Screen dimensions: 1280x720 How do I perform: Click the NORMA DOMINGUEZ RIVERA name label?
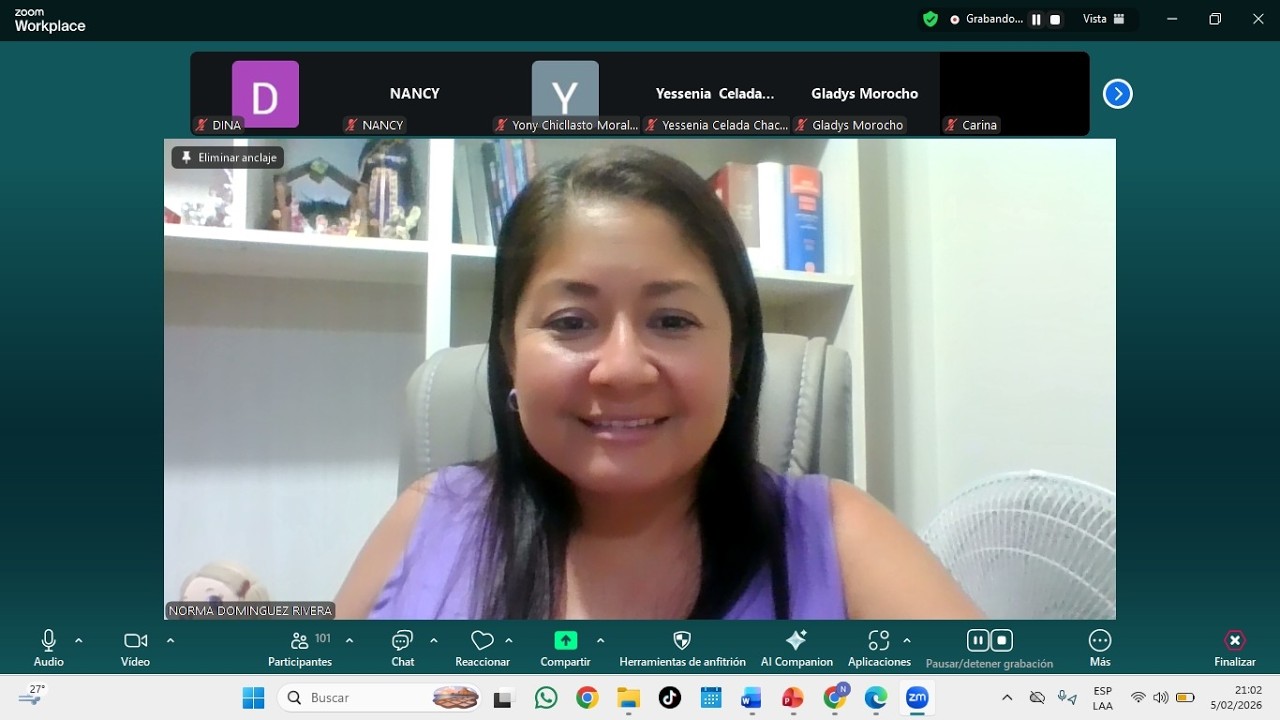click(250, 610)
